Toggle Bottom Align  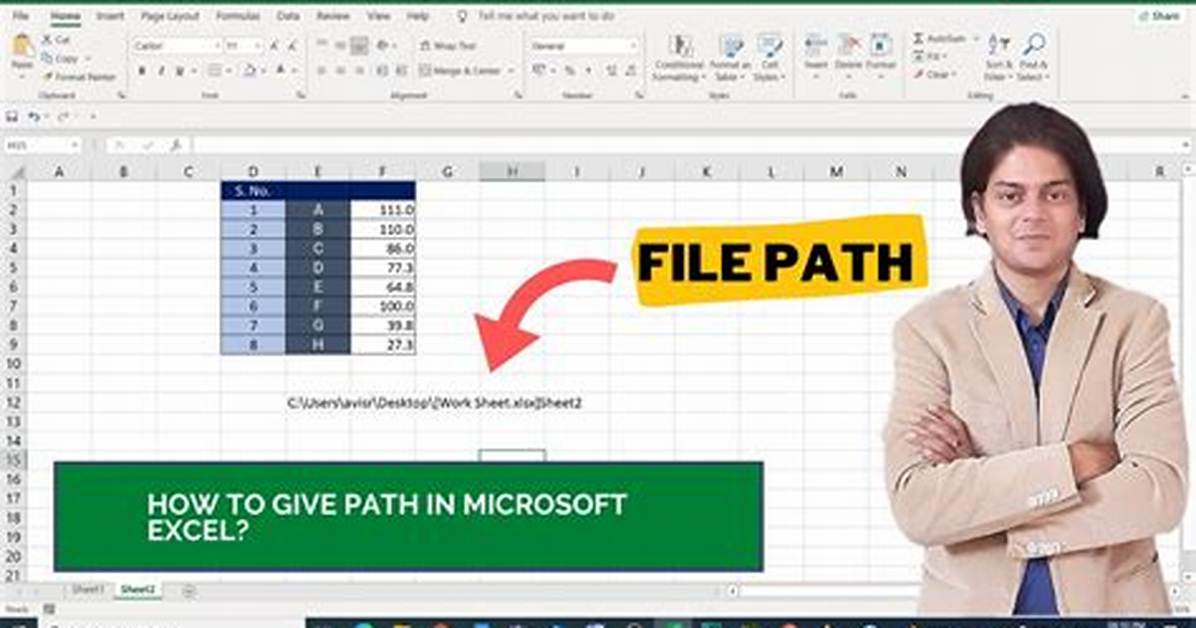tap(358, 46)
